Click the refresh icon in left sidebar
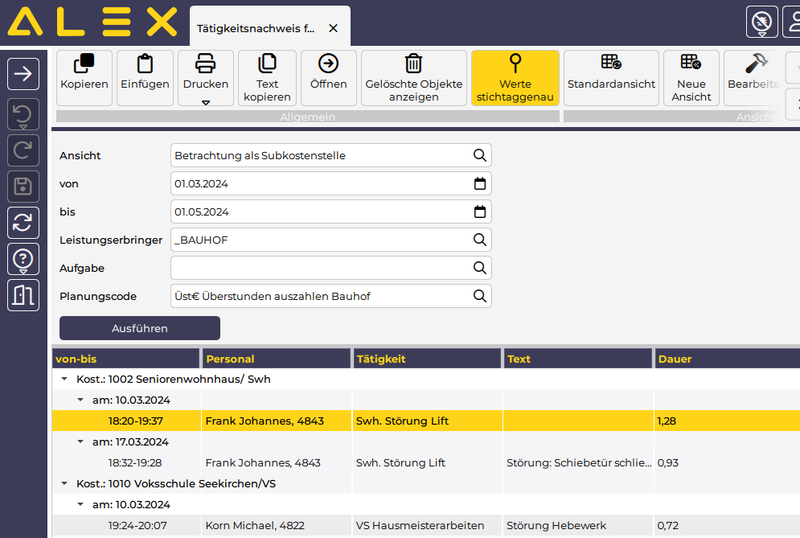The height and width of the screenshot is (538, 800). point(24,221)
